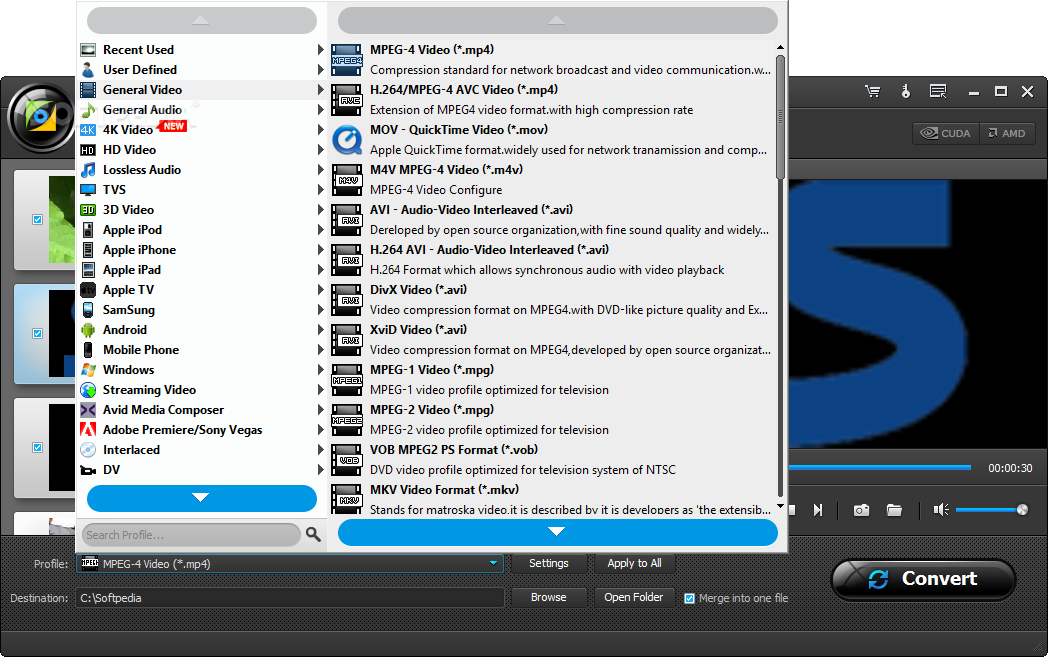
Task: Adjust the volume slider
Action: 991,510
